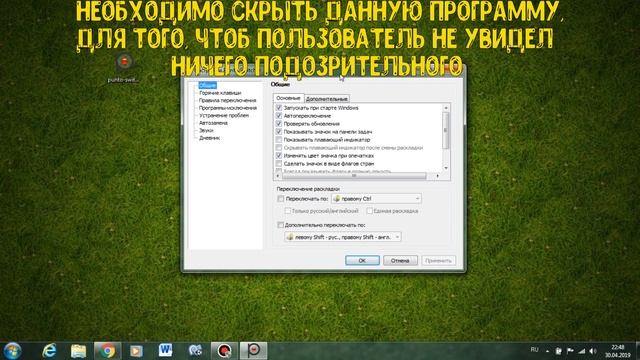
Task: Open Microsoft Word from taskbar
Action: (165, 350)
